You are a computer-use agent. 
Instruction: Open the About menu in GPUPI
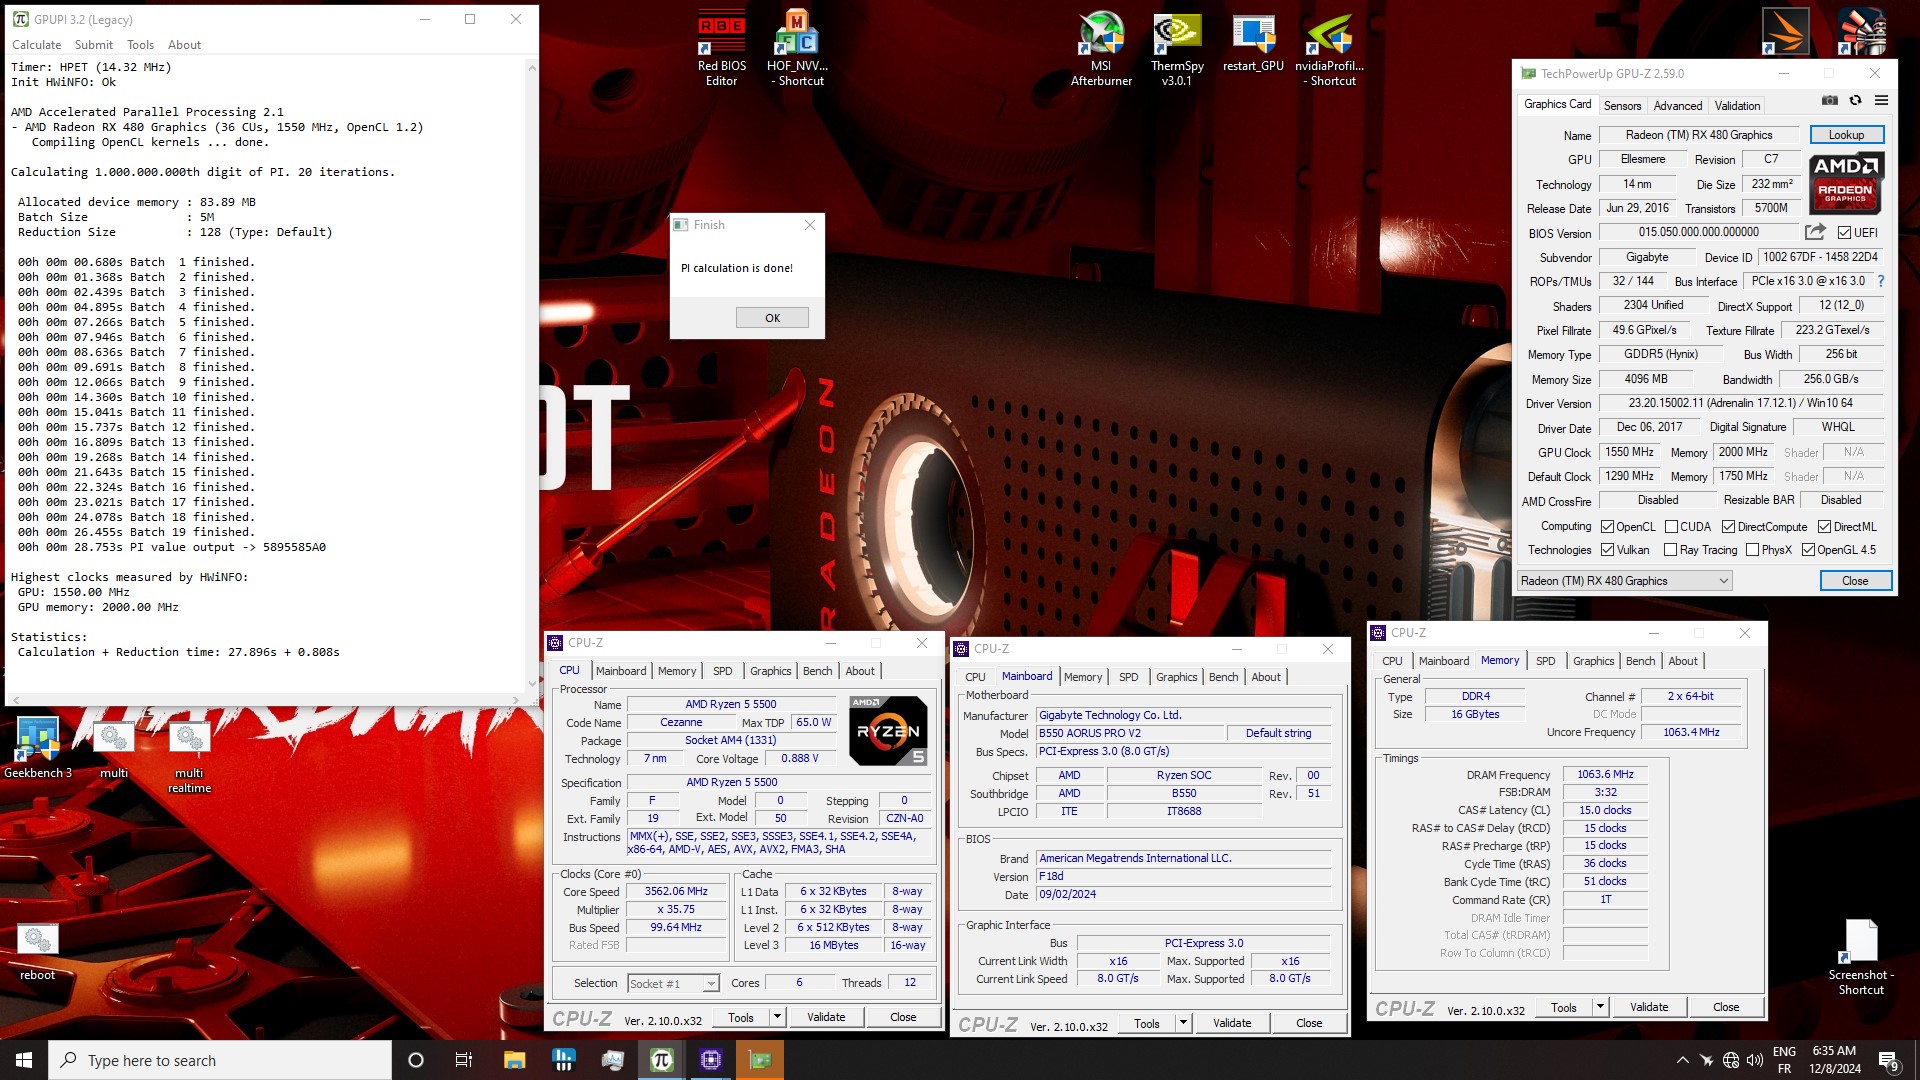(184, 45)
